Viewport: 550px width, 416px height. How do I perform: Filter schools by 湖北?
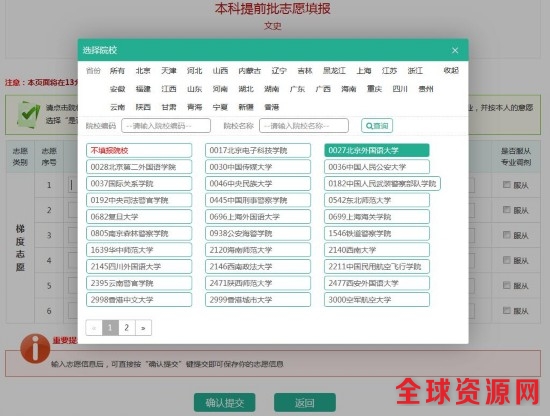click(x=246, y=89)
